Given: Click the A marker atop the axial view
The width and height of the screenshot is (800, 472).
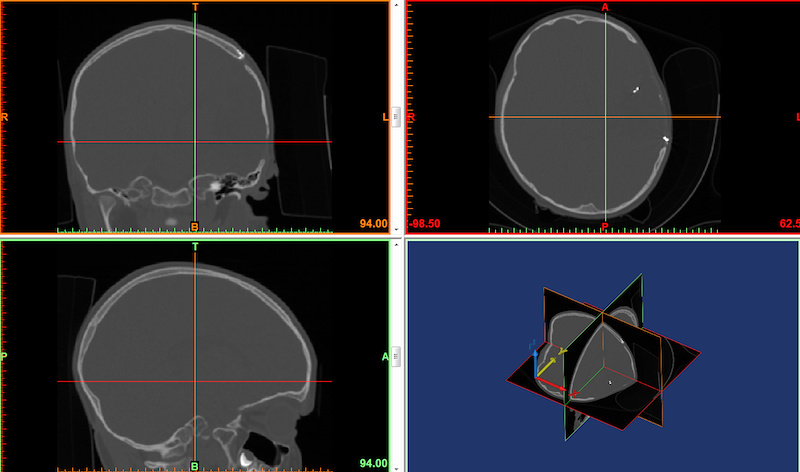Looking at the screenshot, I should click(605, 7).
